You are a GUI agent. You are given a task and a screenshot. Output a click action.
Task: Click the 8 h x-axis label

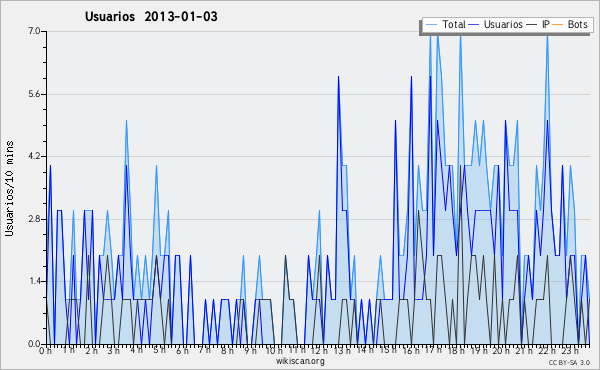tap(227, 351)
